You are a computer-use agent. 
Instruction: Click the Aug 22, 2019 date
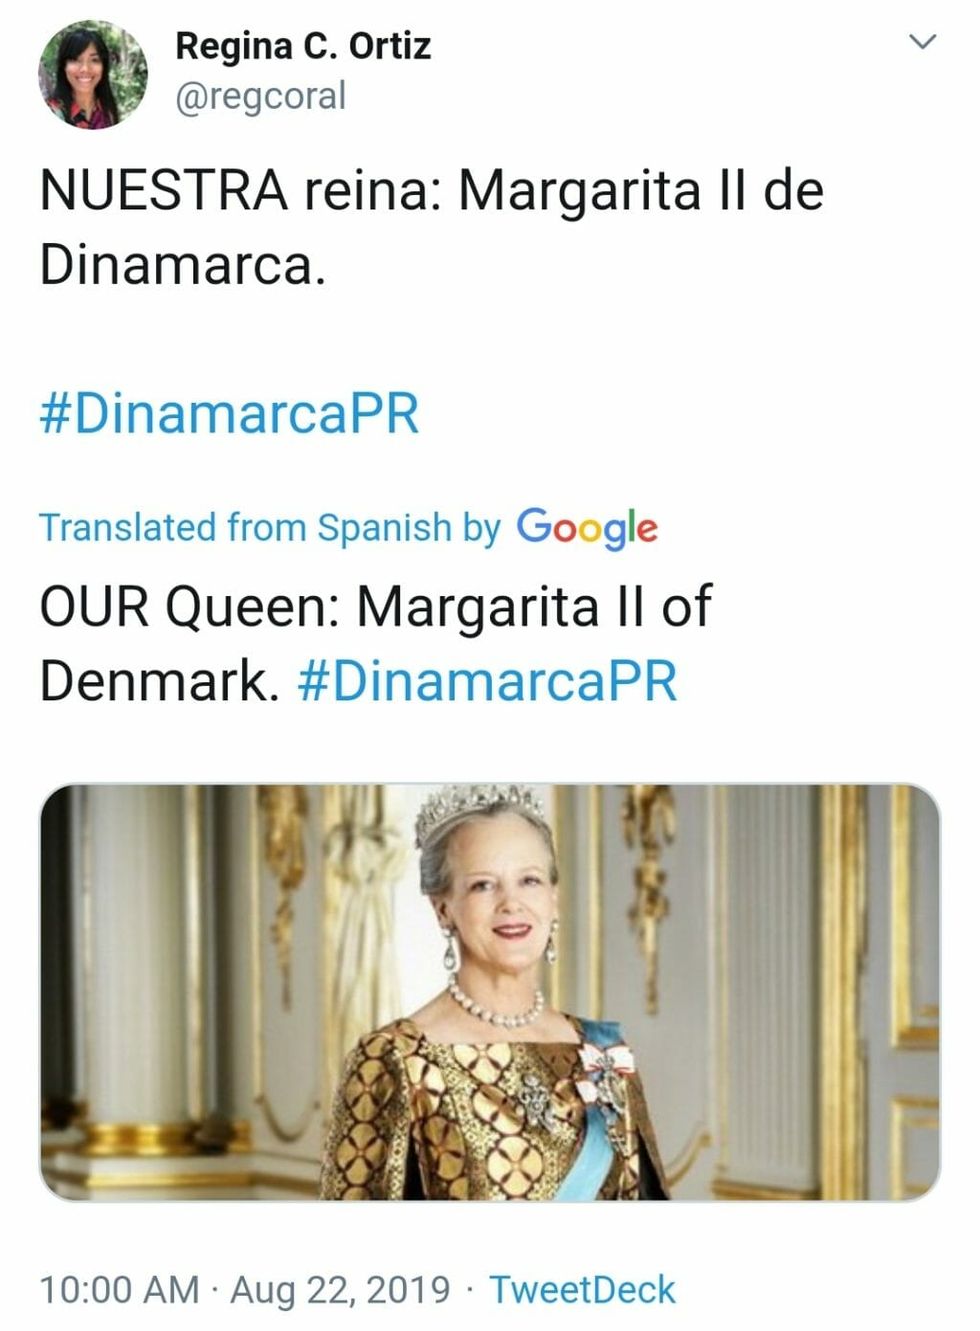(x=340, y=1289)
